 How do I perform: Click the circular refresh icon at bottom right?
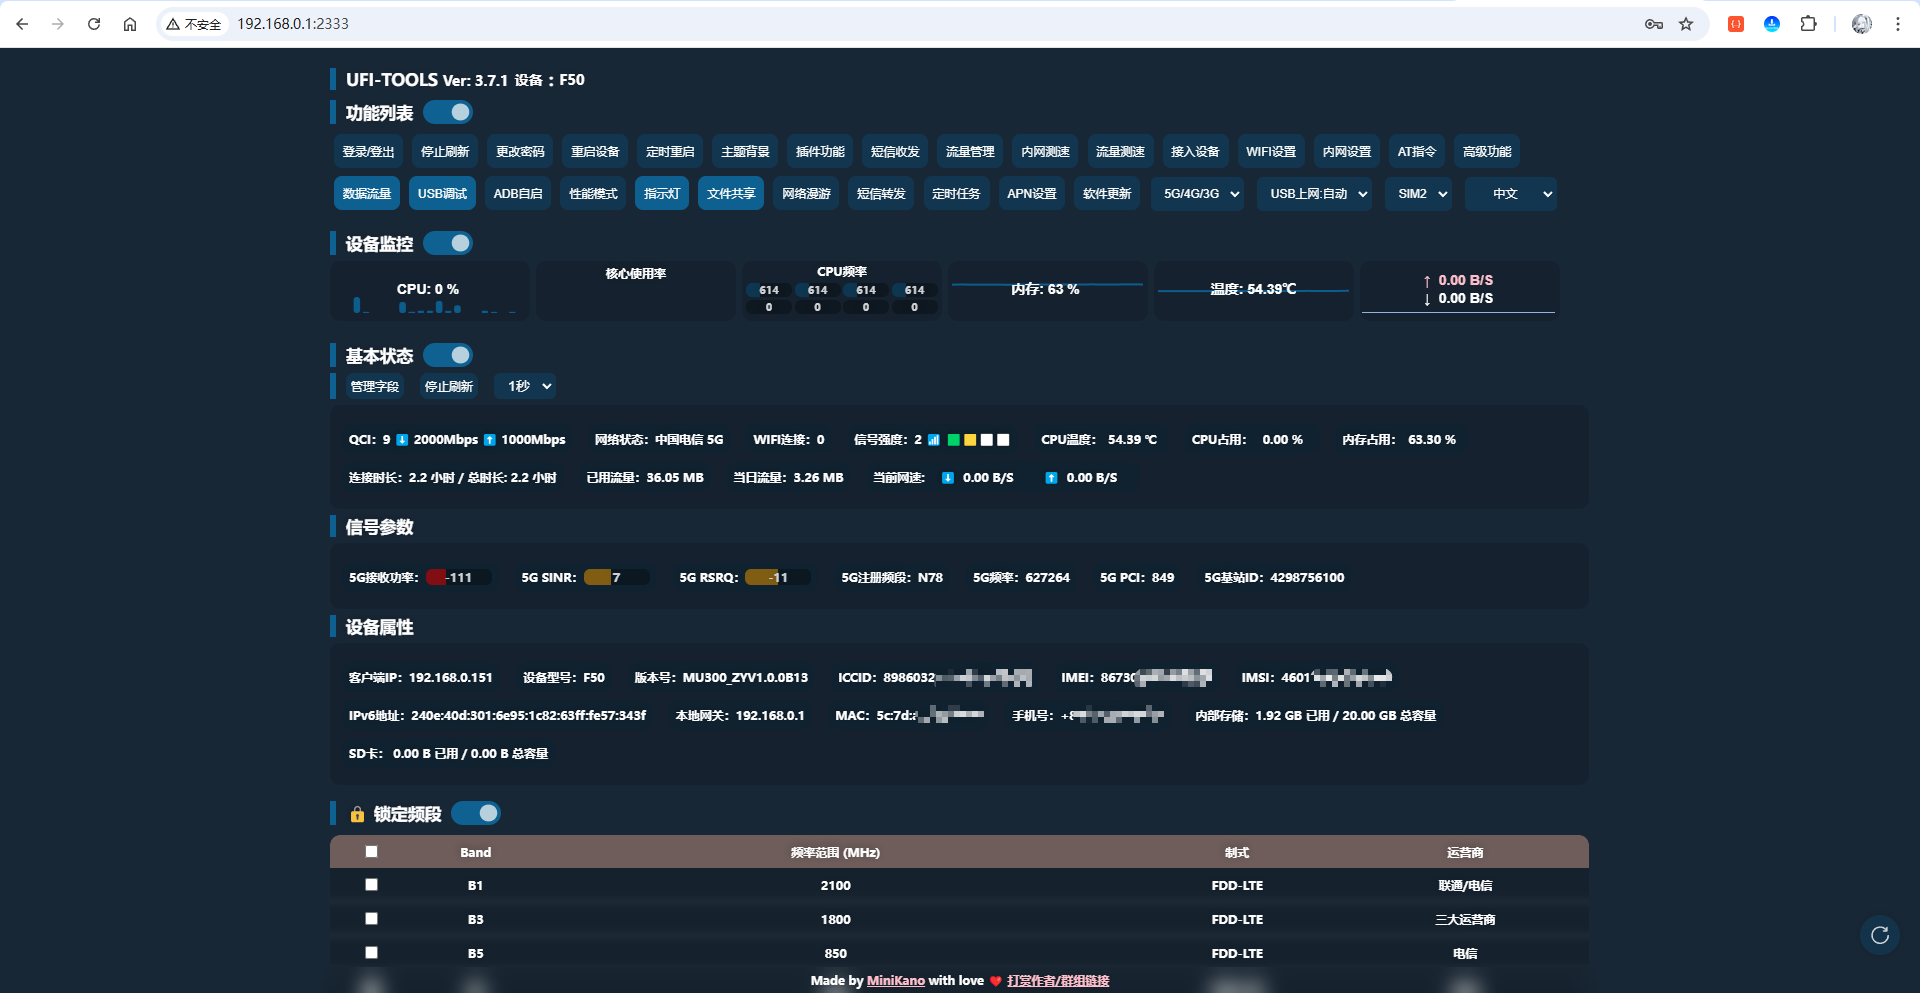[1879, 935]
